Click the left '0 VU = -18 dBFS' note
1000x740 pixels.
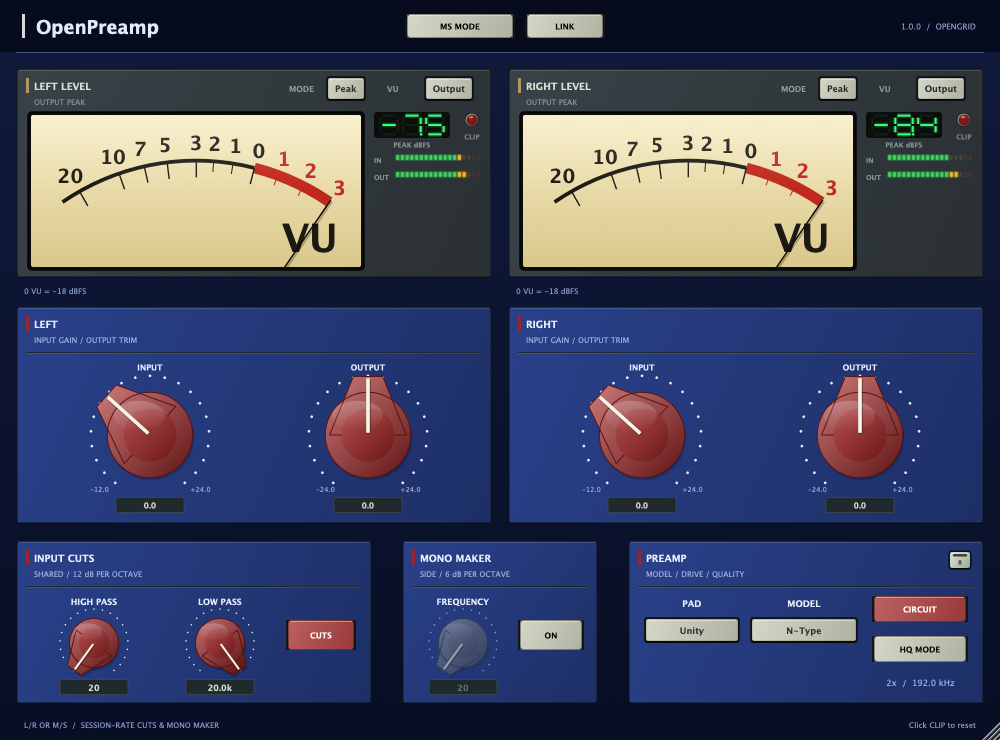pyautogui.click(x=55, y=291)
